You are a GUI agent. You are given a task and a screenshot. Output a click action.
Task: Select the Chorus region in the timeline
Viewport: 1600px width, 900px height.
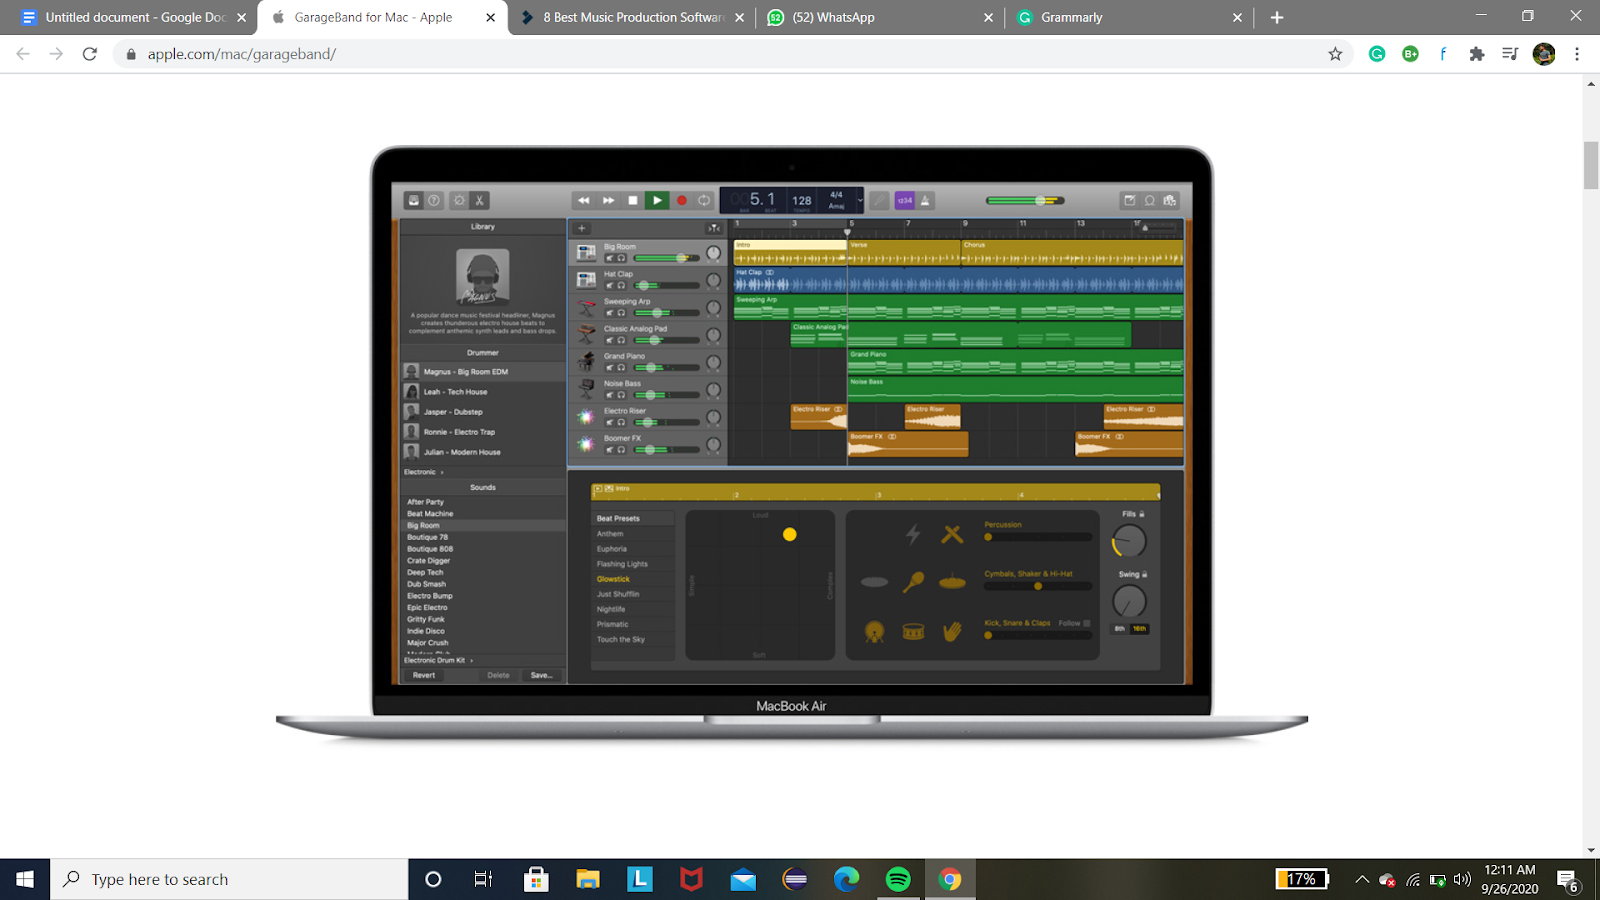tap(1072, 252)
